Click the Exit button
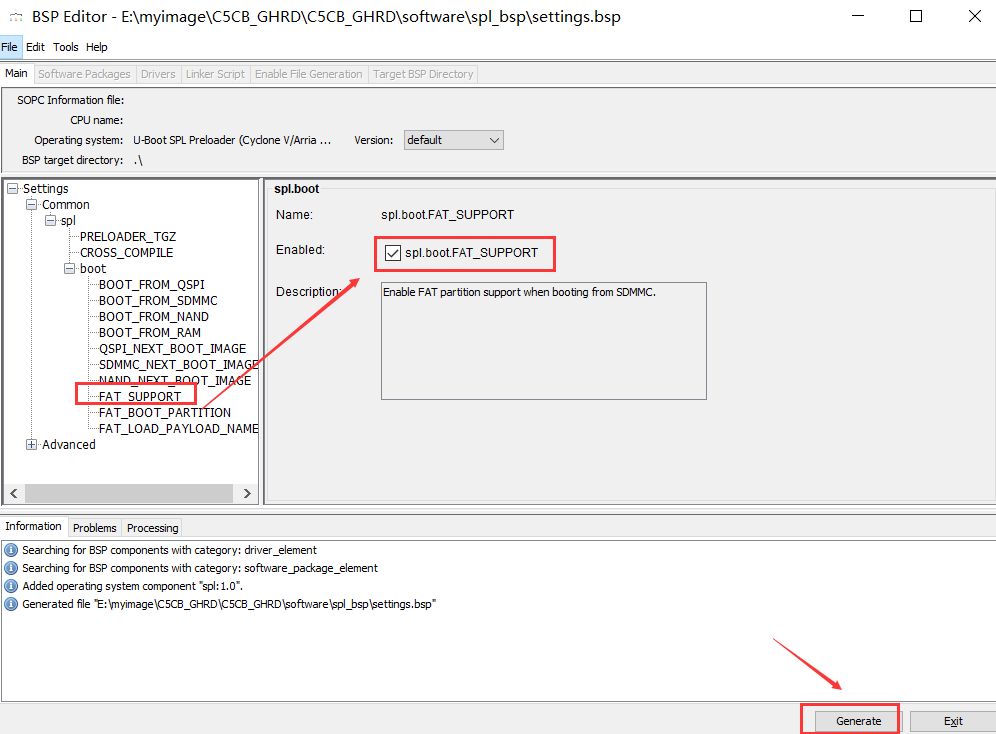Screen dimensions: 996x734 [953, 721]
